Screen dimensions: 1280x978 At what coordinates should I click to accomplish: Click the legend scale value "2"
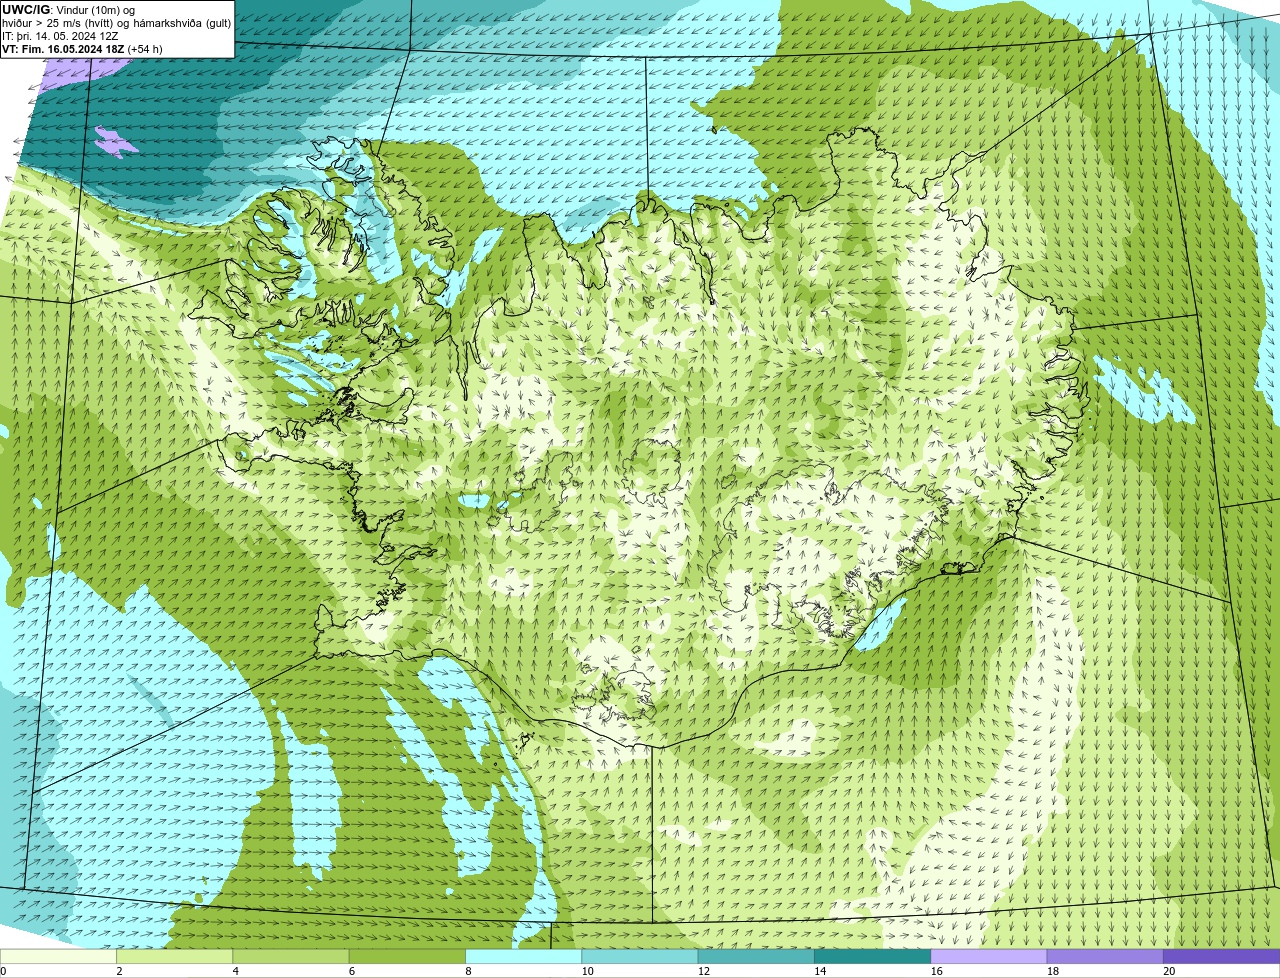pyautogui.click(x=119, y=971)
